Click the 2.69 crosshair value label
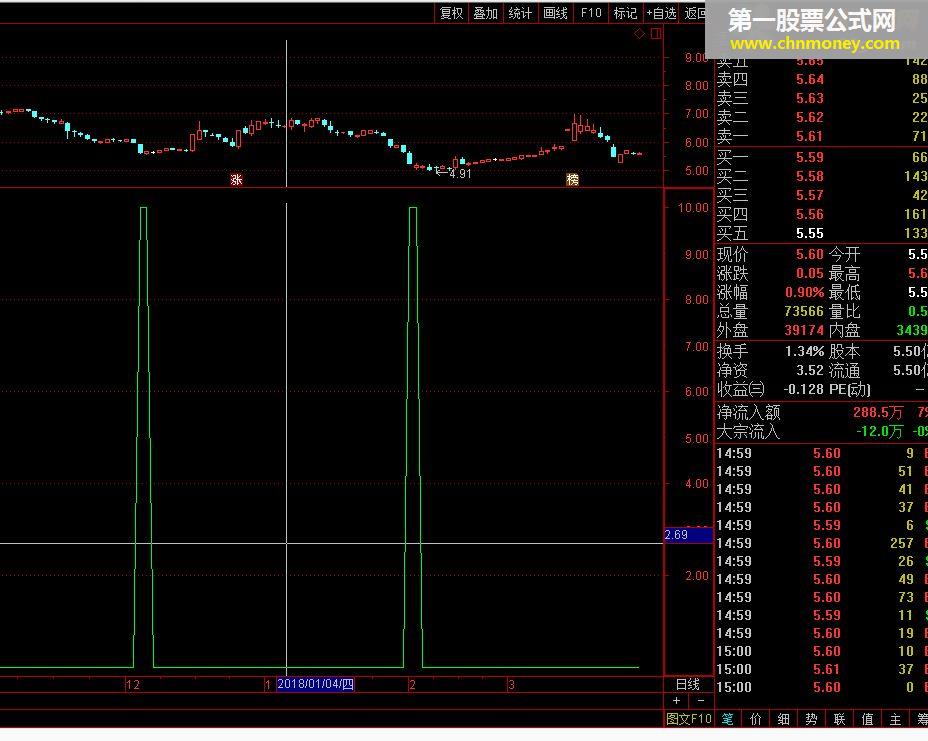 pyautogui.click(x=688, y=535)
